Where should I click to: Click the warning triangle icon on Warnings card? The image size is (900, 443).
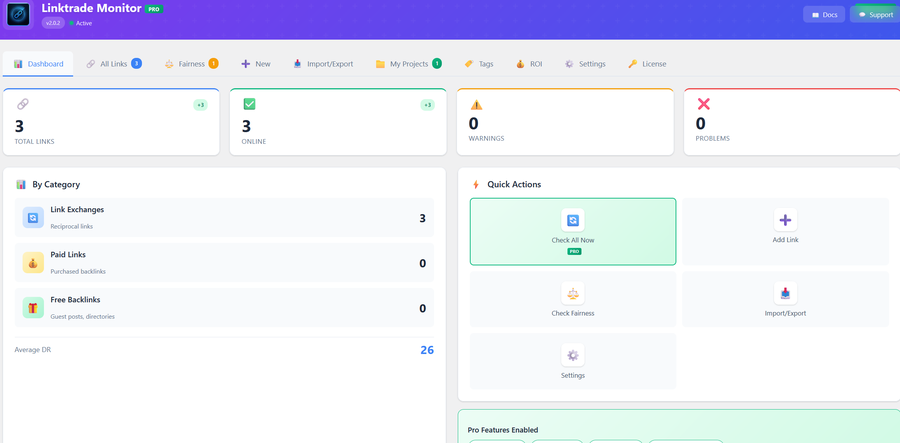click(x=476, y=104)
